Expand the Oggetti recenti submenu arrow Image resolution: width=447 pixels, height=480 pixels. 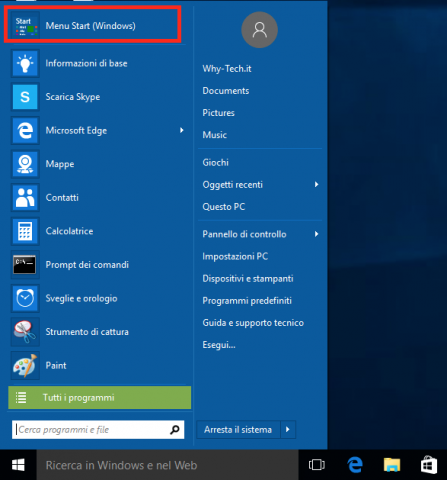(x=316, y=184)
